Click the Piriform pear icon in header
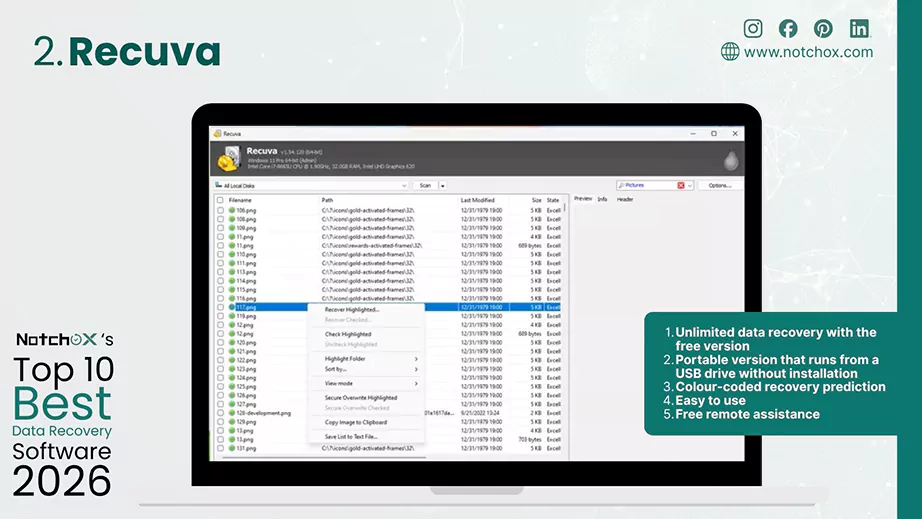The width and height of the screenshot is (922, 519). pyautogui.click(x=731, y=159)
